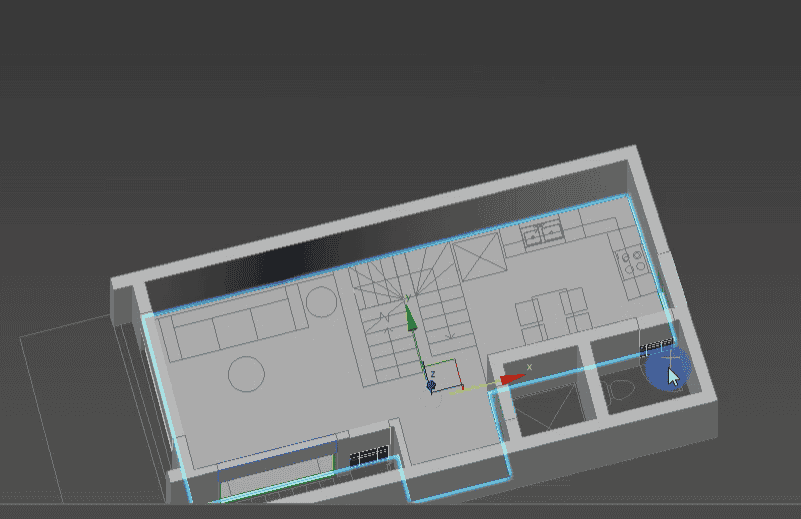The image size is (801, 519).
Task: Select the dining table with chairs
Action: point(555,315)
